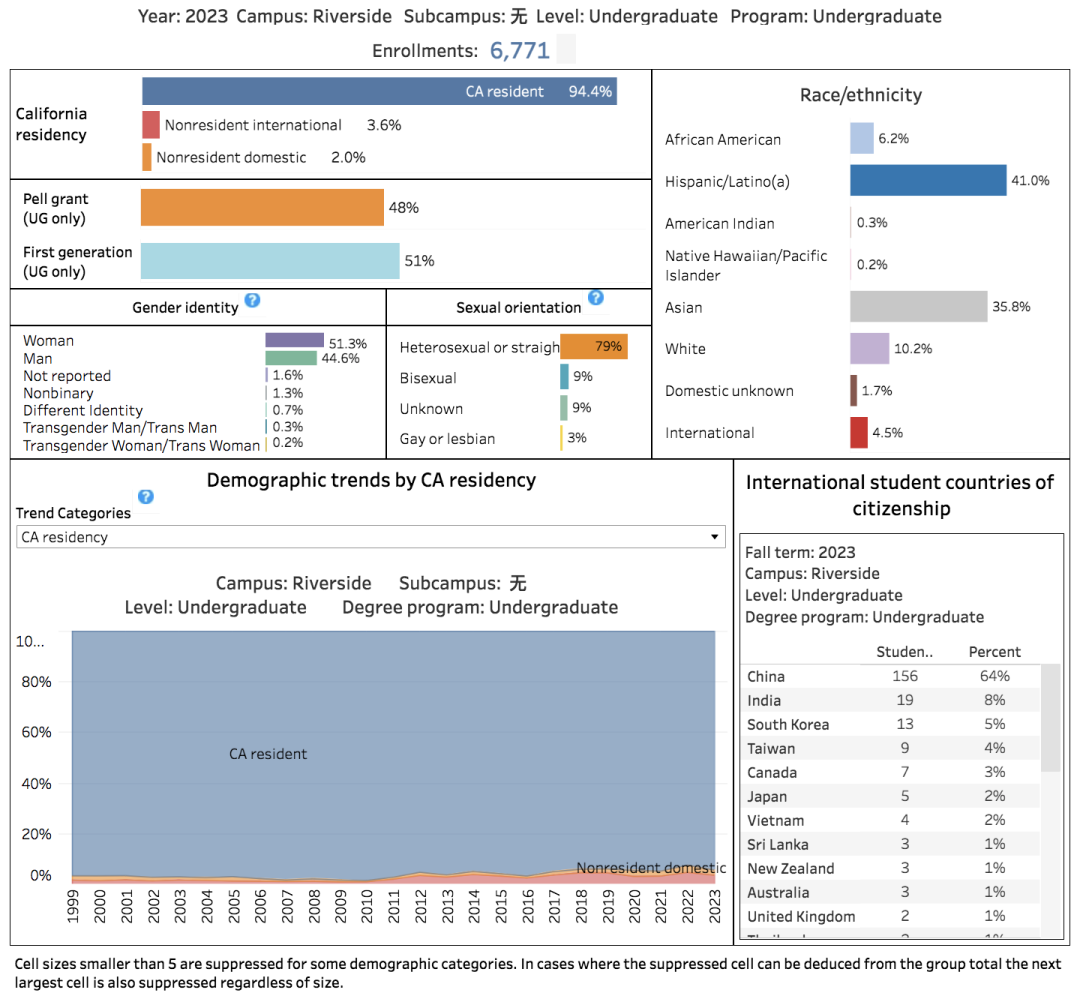Click the 'Demographic trends by CA residency' title

(371, 480)
